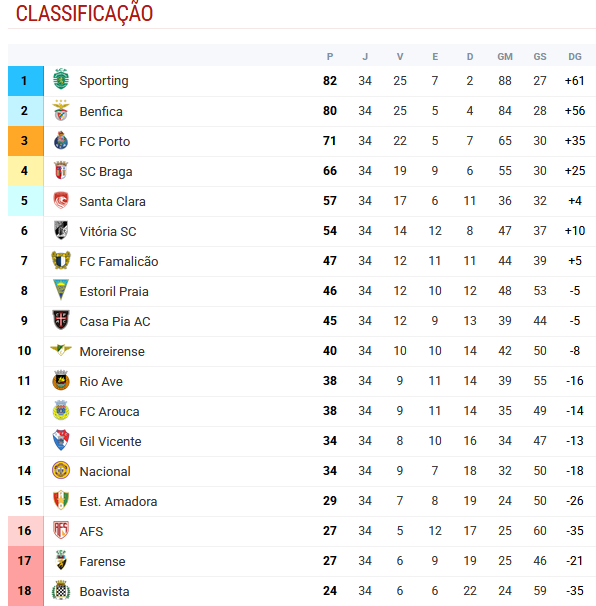
Task: Click the blue position 1 cell
Action: tap(26, 81)
